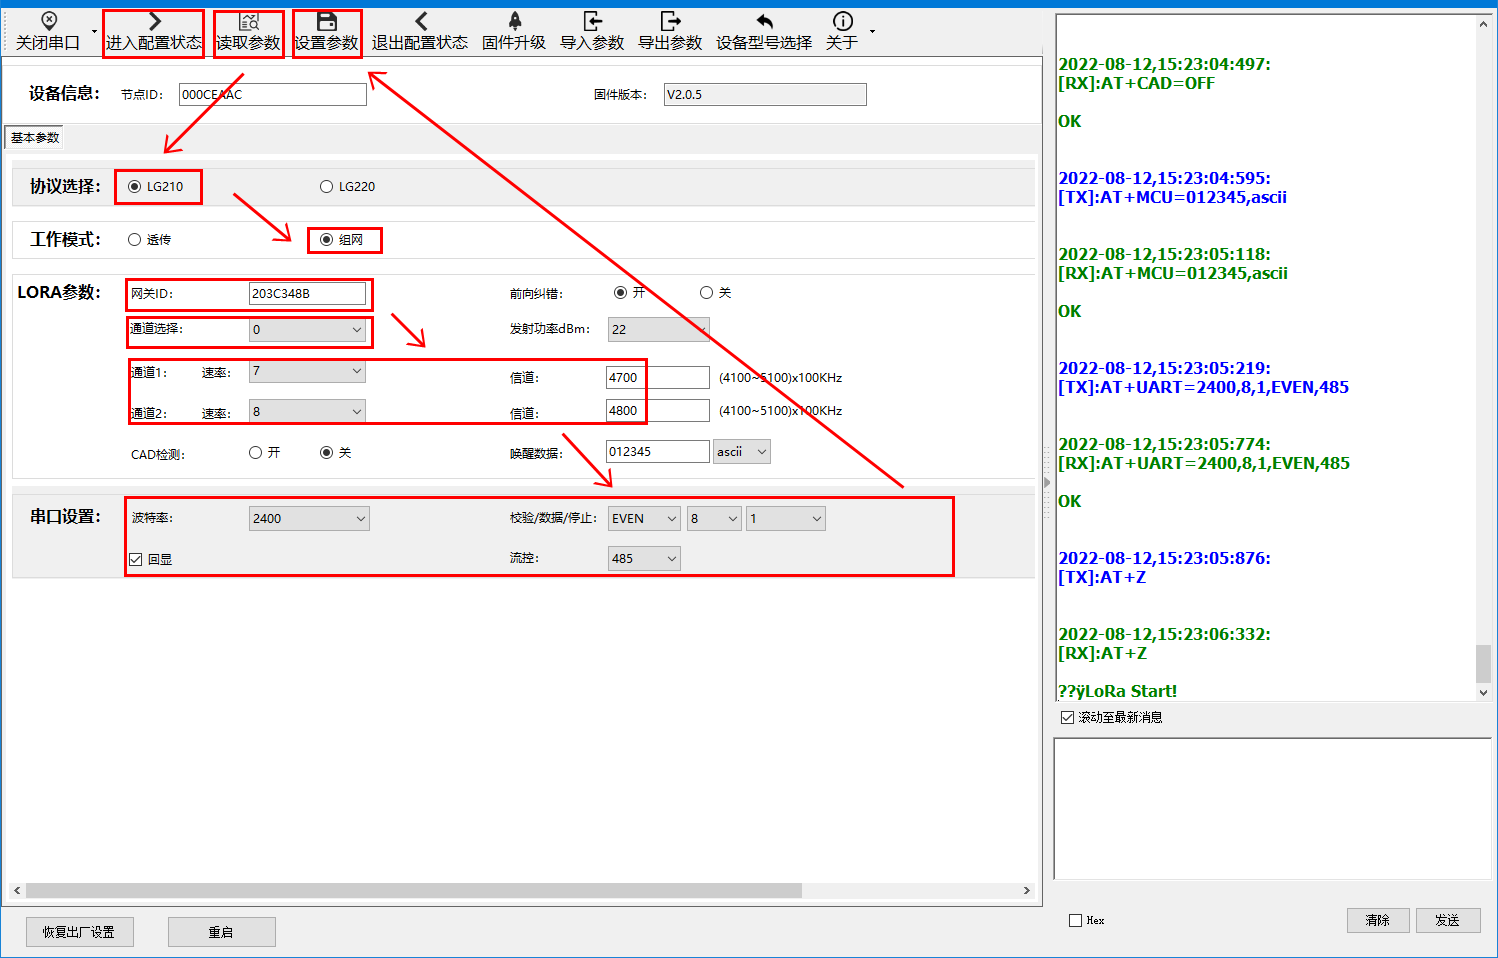Click 进入配置状态 enter config icon
The width and height of the screenshot is (1498, 958).
[154, 21]
